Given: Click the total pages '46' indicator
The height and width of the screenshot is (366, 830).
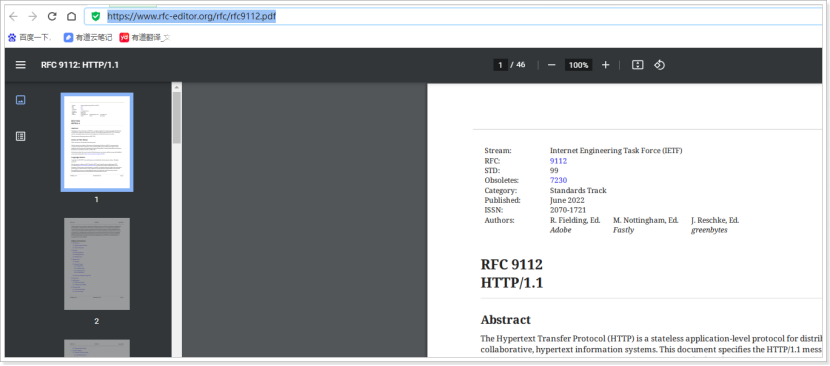Looking at the screenshot, I should pos(521,65).
